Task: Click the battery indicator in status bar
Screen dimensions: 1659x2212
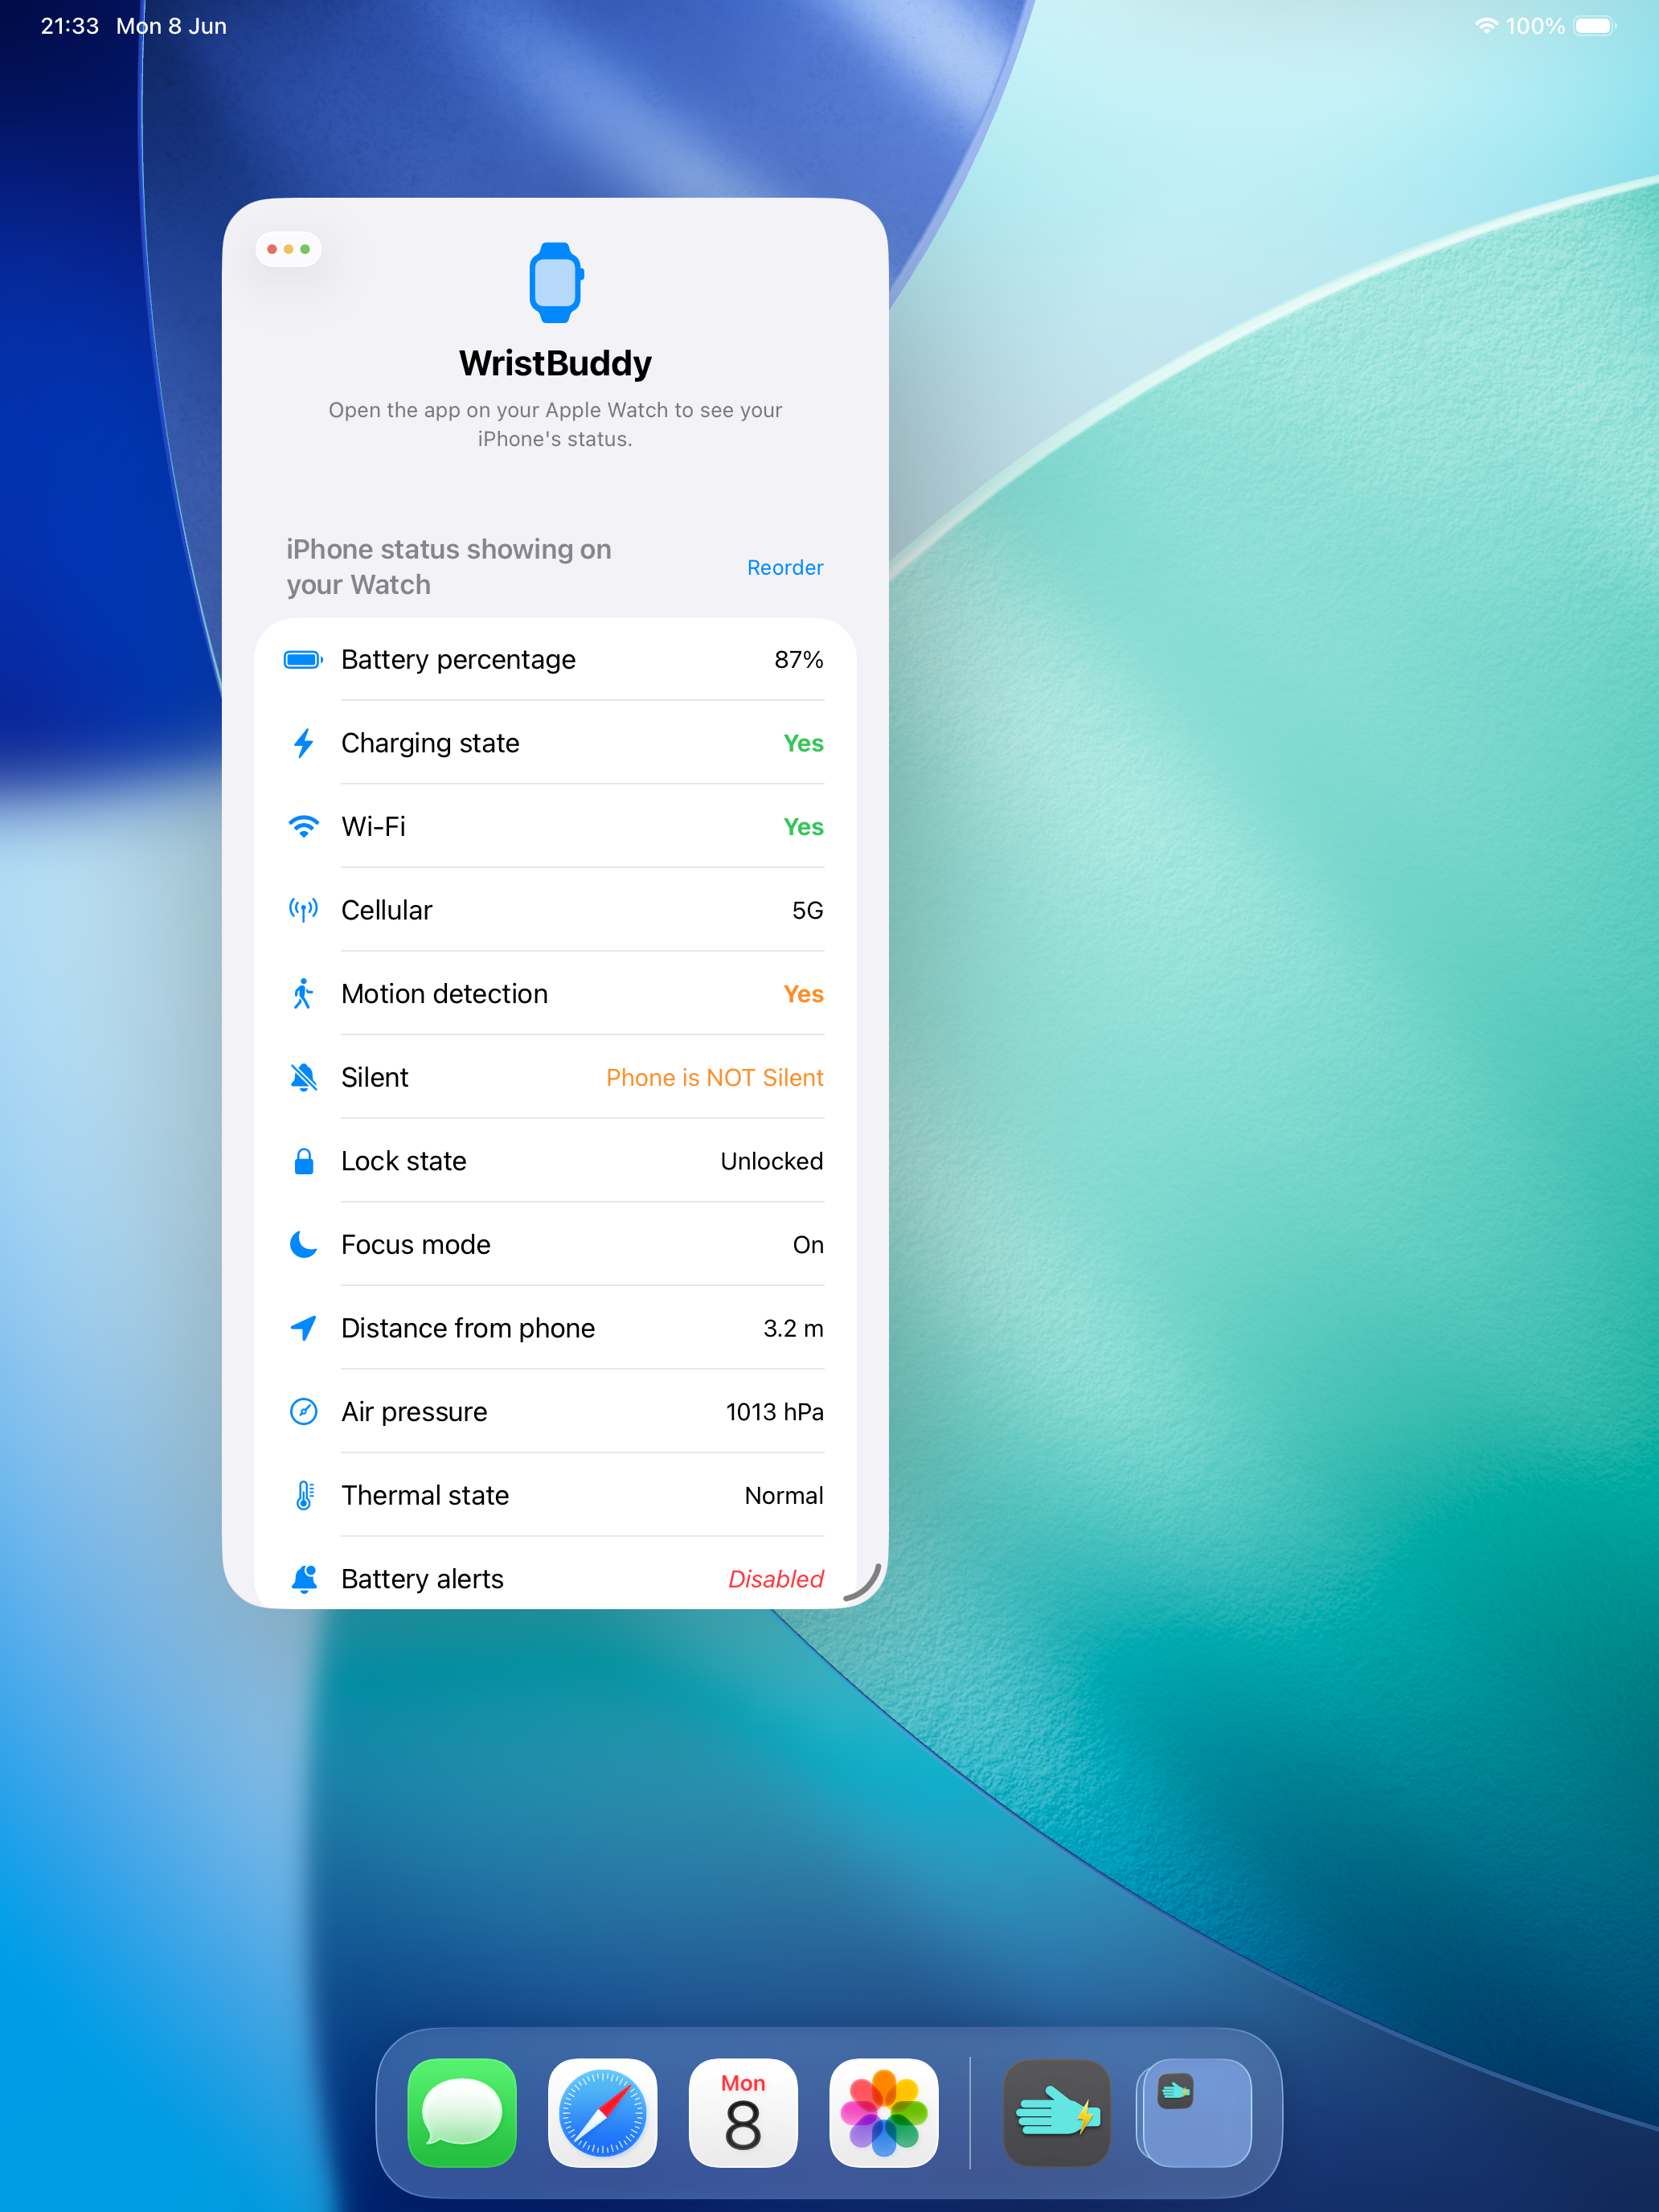Action: click(x=1594, y=26)
